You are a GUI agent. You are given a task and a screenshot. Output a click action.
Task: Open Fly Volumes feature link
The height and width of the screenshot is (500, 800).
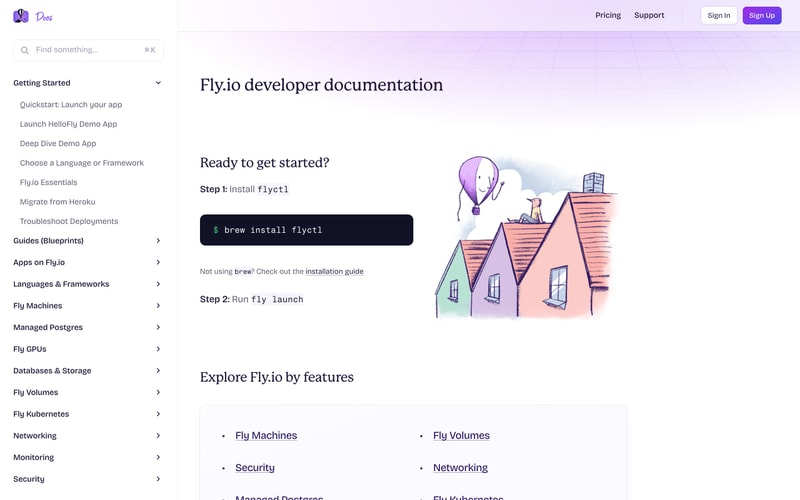pos(461,435)
